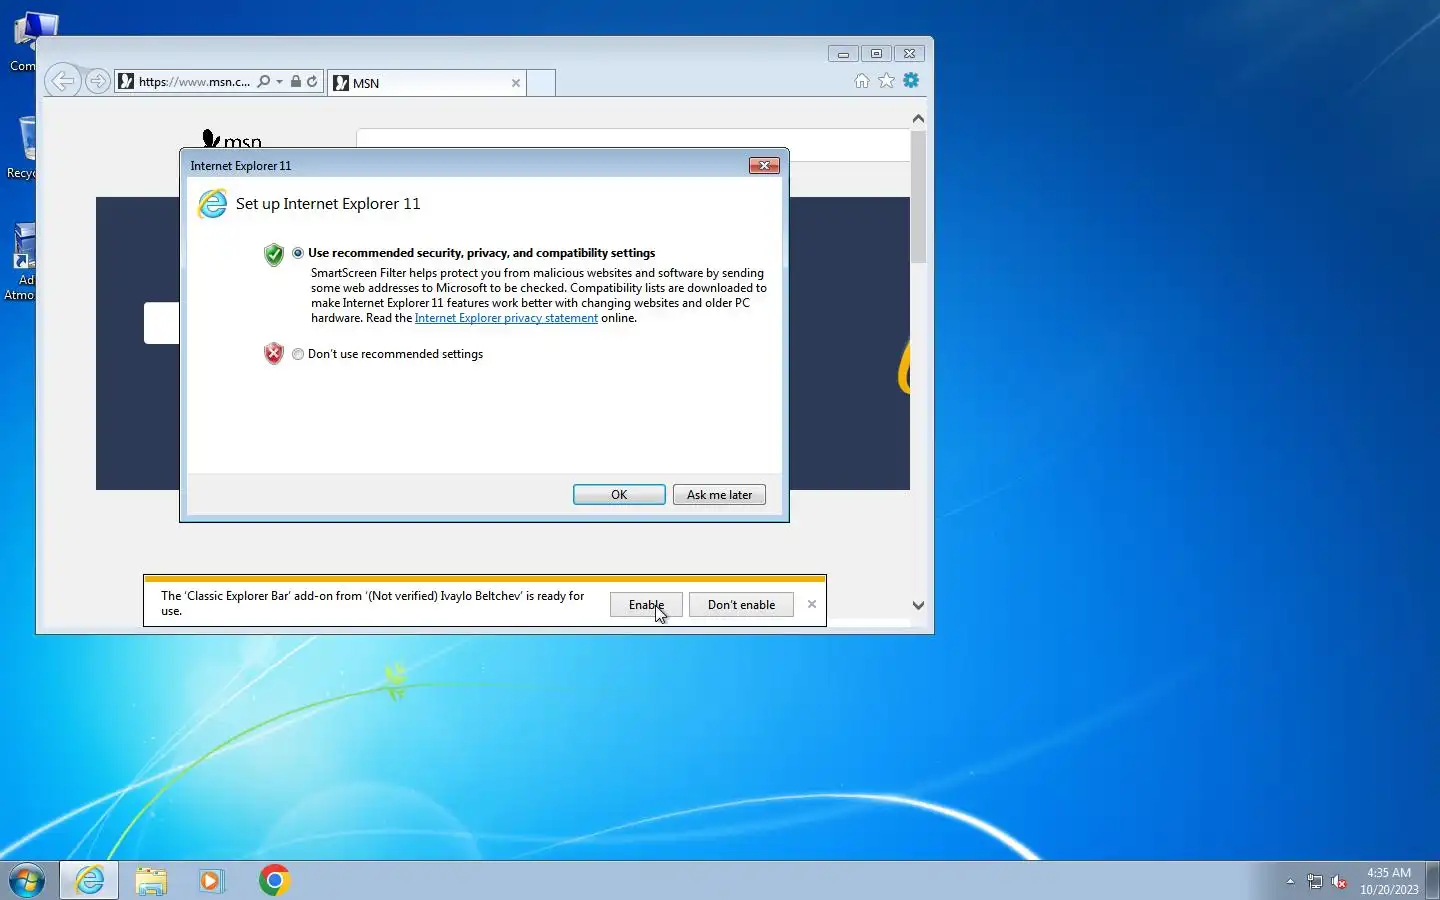This screenshot has height=900, width=1440.
Task: Go forward with the browser Forward arrow
Action: [97, 81]
